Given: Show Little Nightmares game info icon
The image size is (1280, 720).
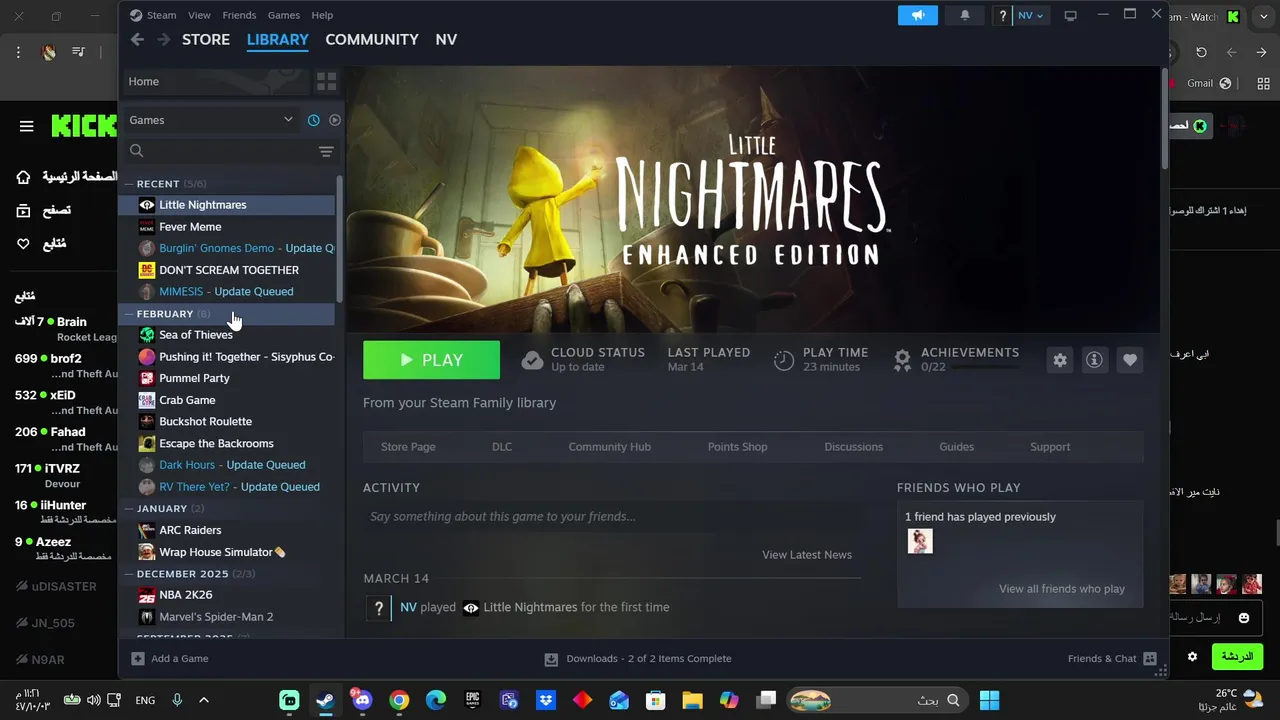Looking at the screenshot, I should point(1094,360).
